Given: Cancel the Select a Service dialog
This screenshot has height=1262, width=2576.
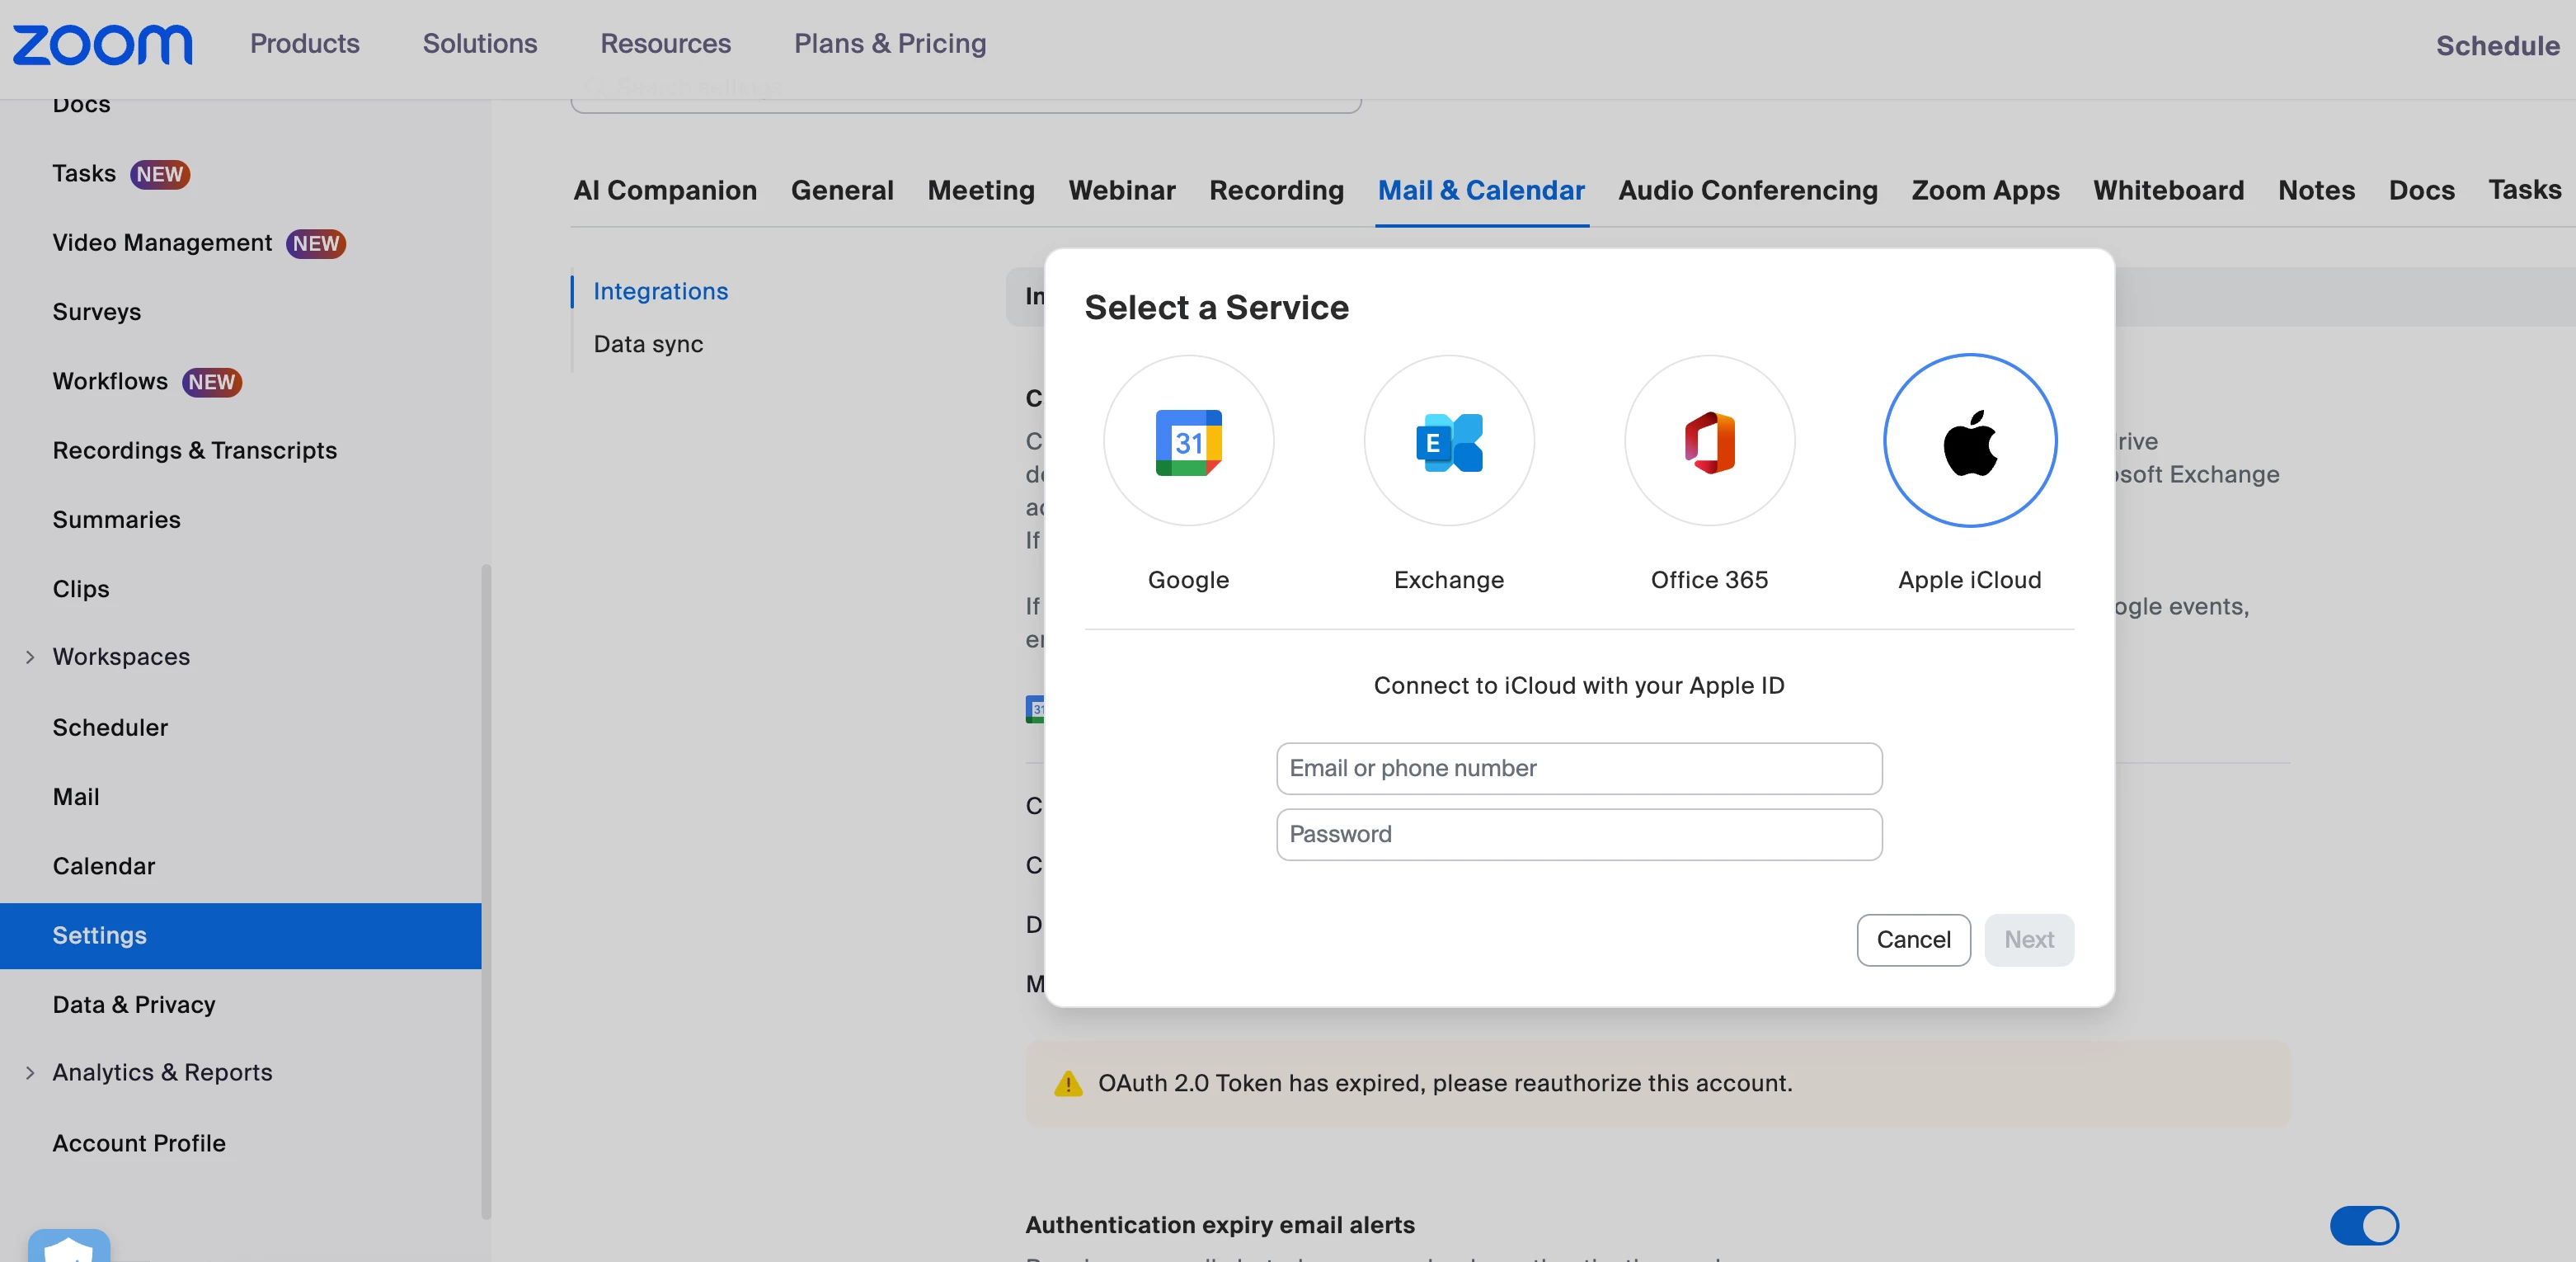Looking at the screenshot, I should (x=1912, y=940).
